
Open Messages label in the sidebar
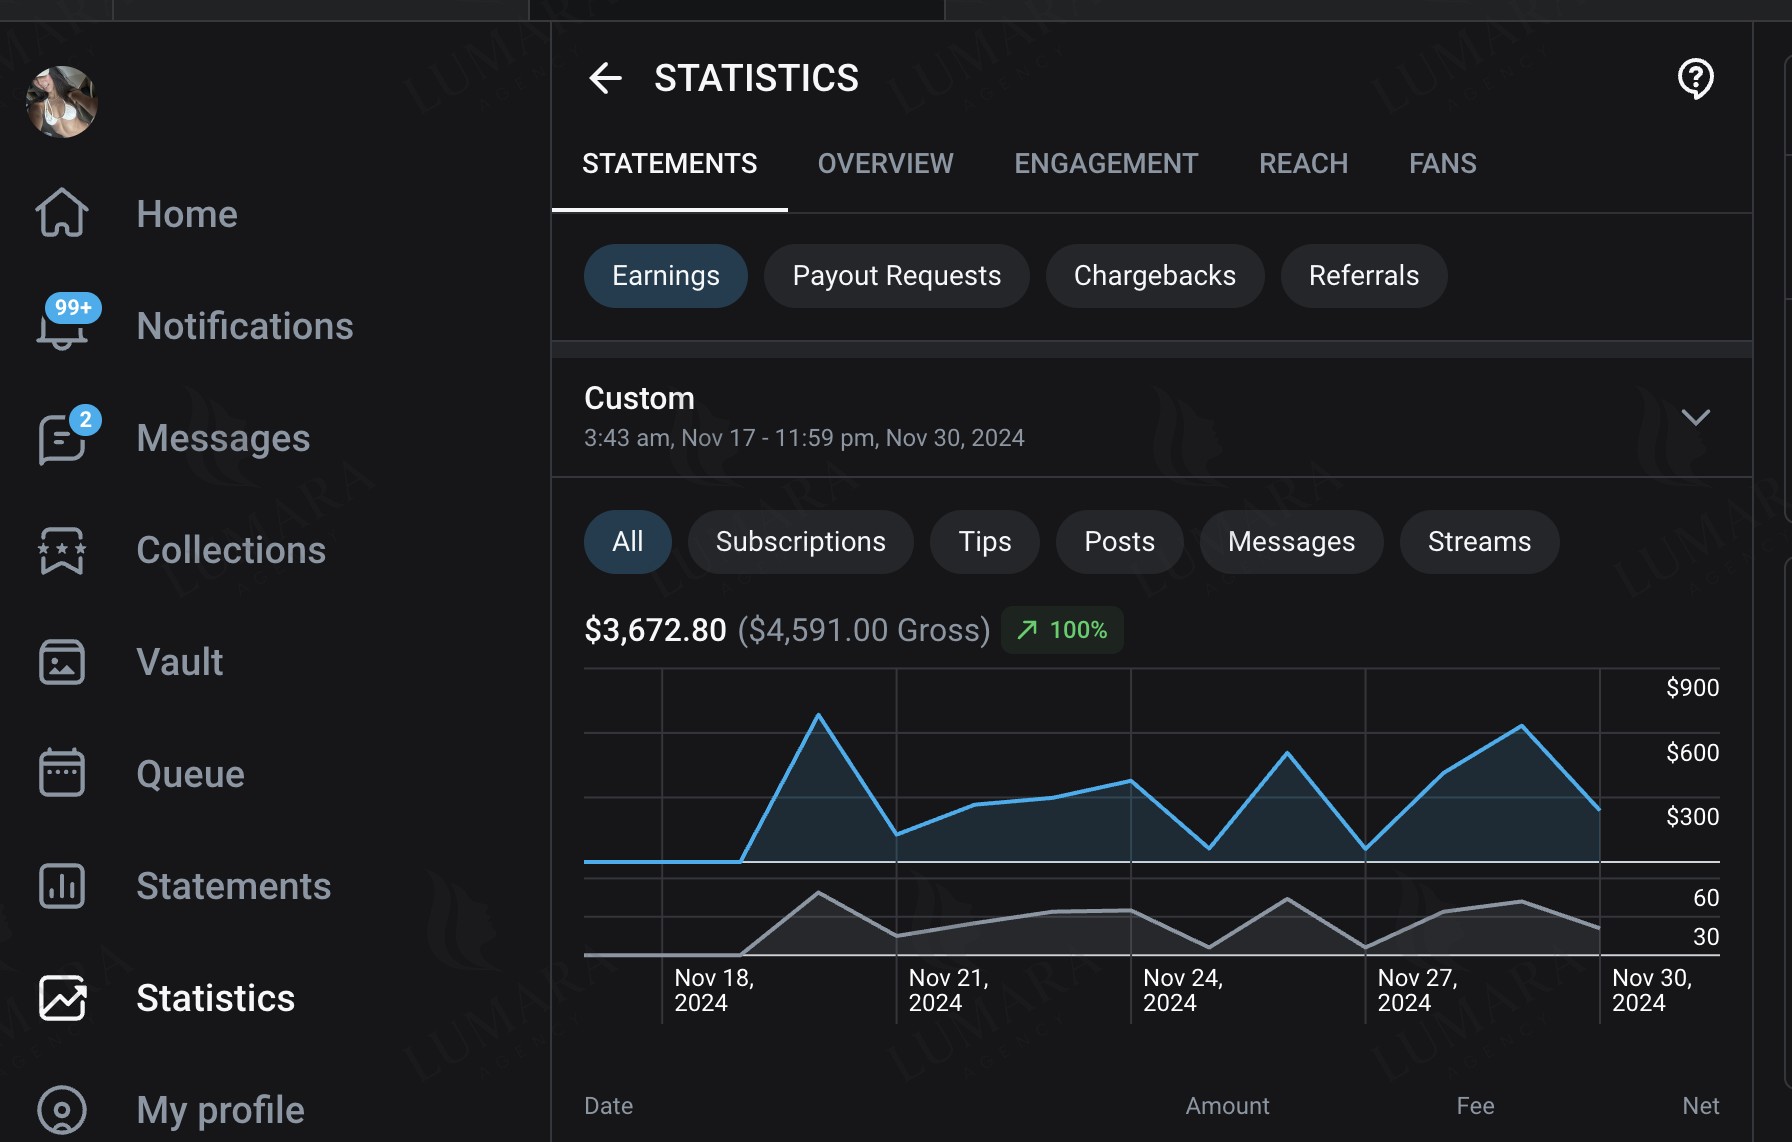click(x=223, y=438)
